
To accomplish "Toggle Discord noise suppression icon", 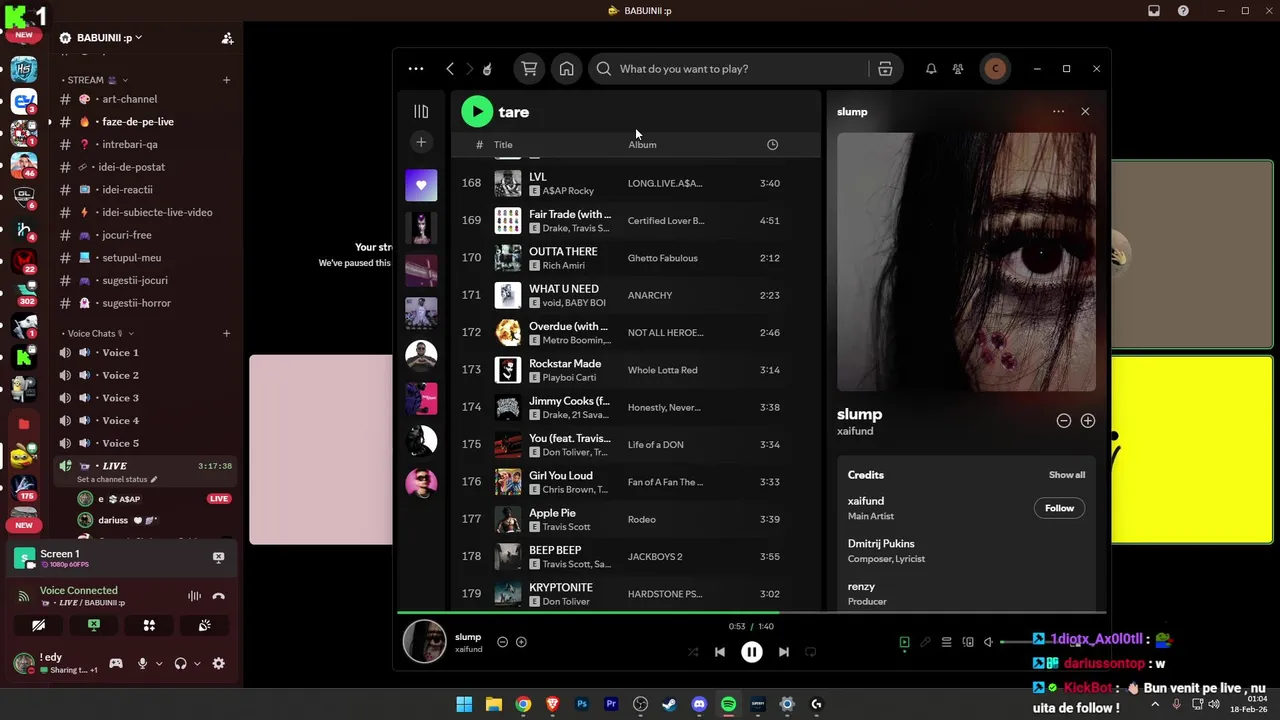I will click(194, 596).
